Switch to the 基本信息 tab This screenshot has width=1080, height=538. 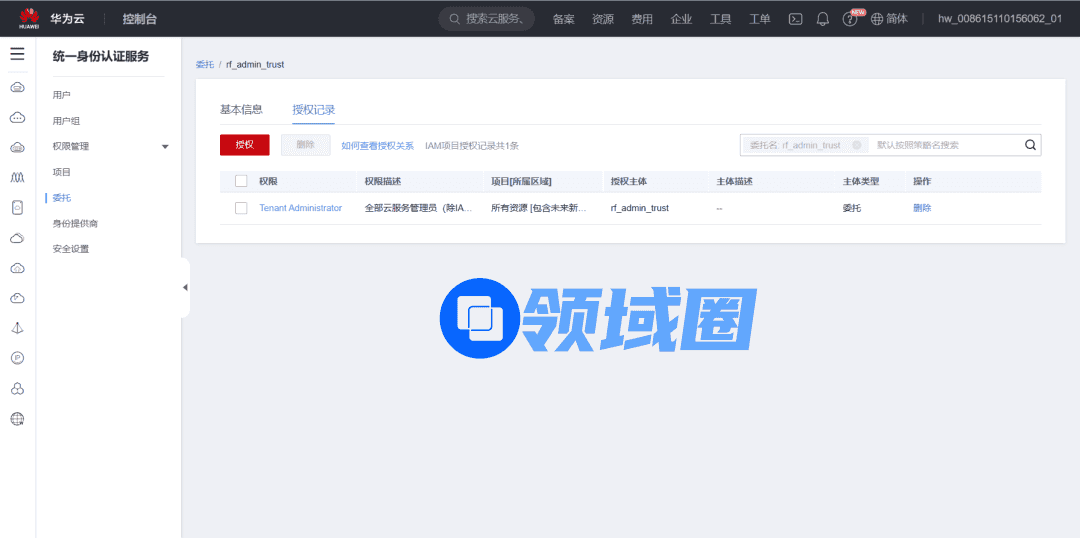(x=241, y=109)
